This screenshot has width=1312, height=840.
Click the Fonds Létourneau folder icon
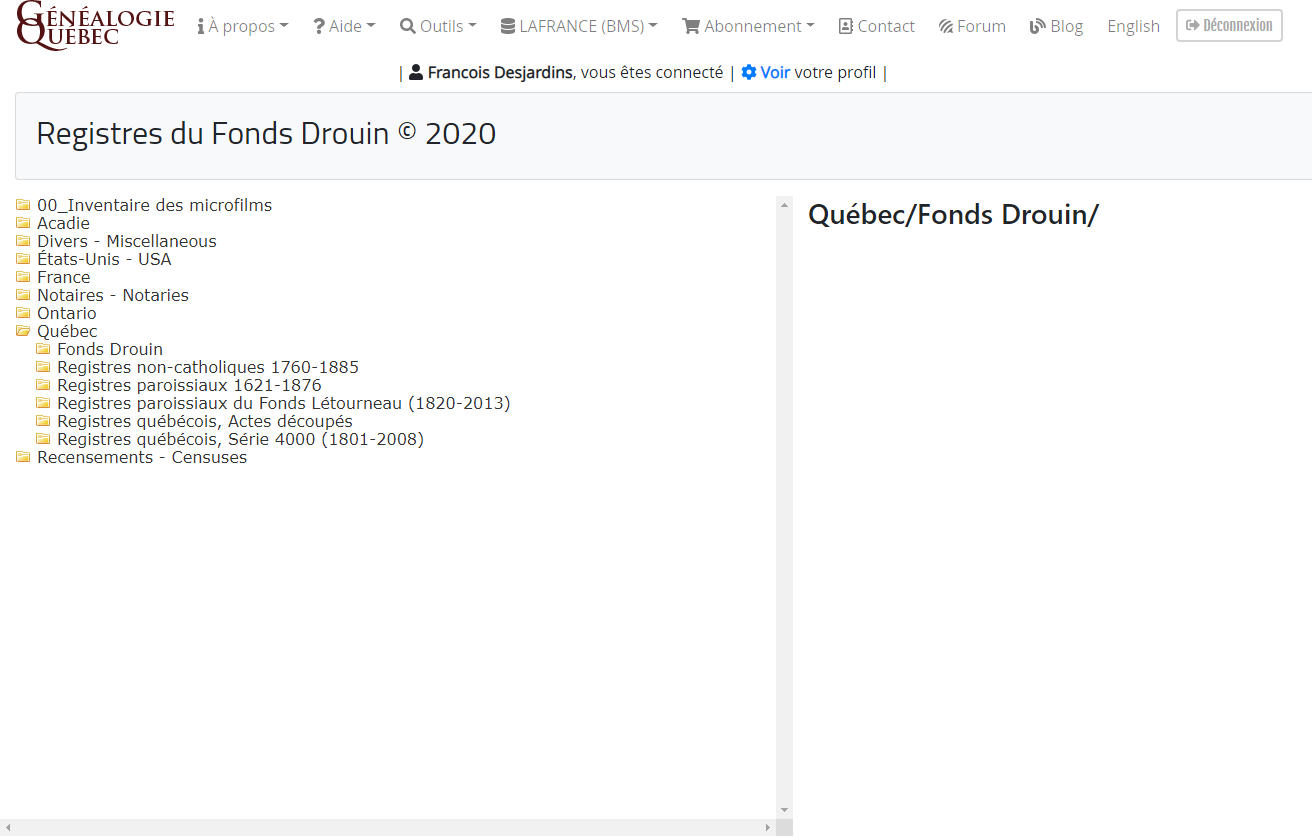[43, 403]
